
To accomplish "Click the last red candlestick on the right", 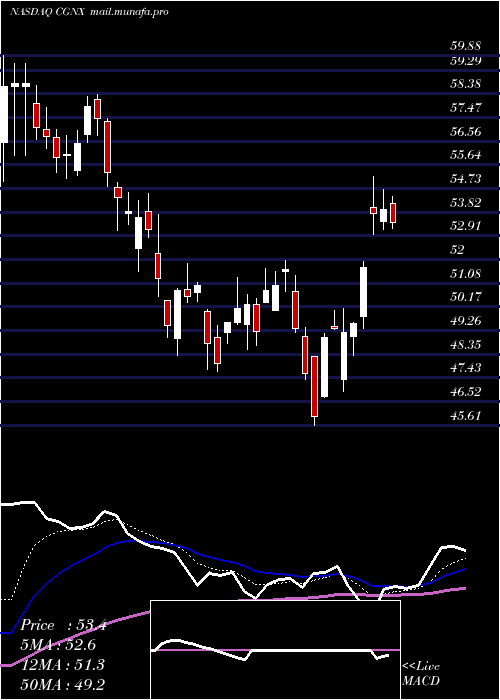I will pos(393,213).
